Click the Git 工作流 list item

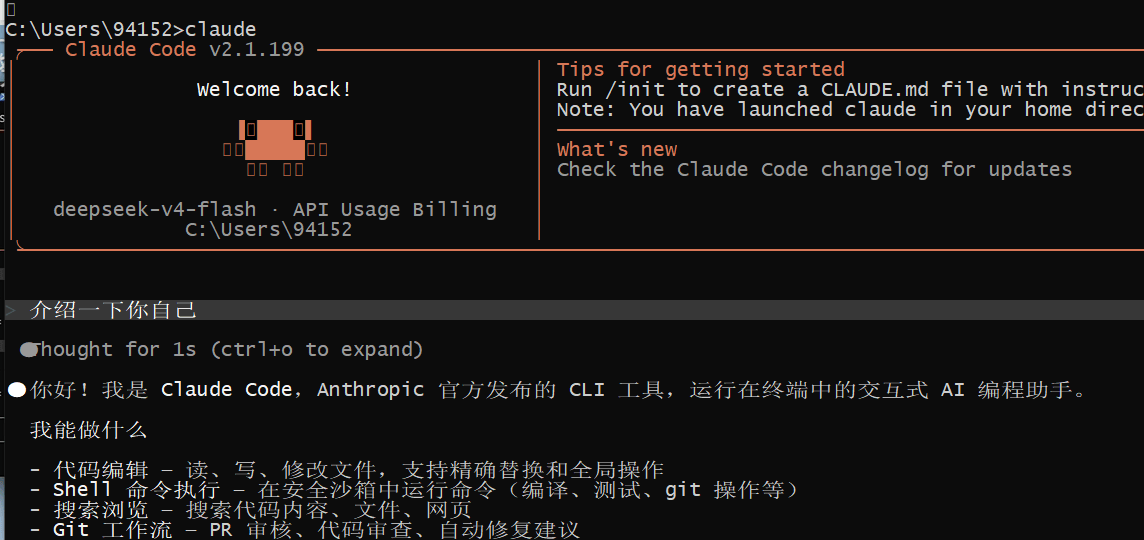305,530
